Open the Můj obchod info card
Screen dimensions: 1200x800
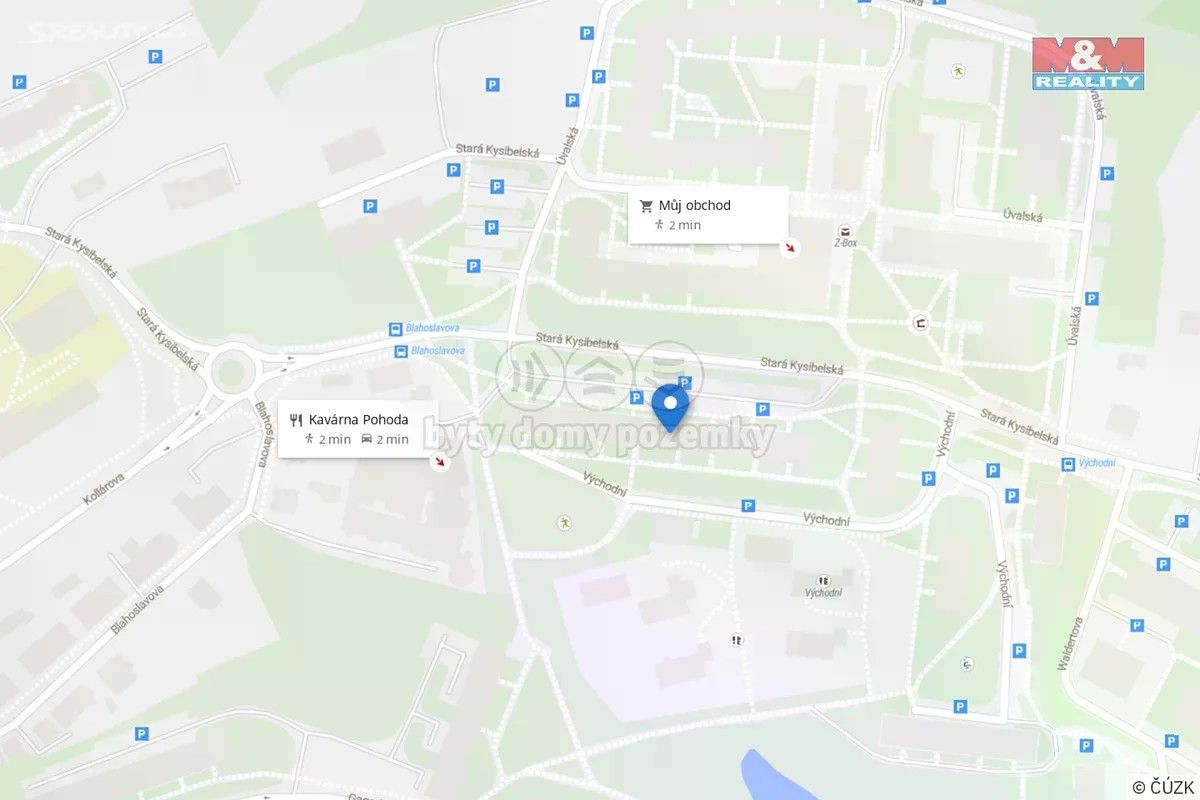point(708,215)
